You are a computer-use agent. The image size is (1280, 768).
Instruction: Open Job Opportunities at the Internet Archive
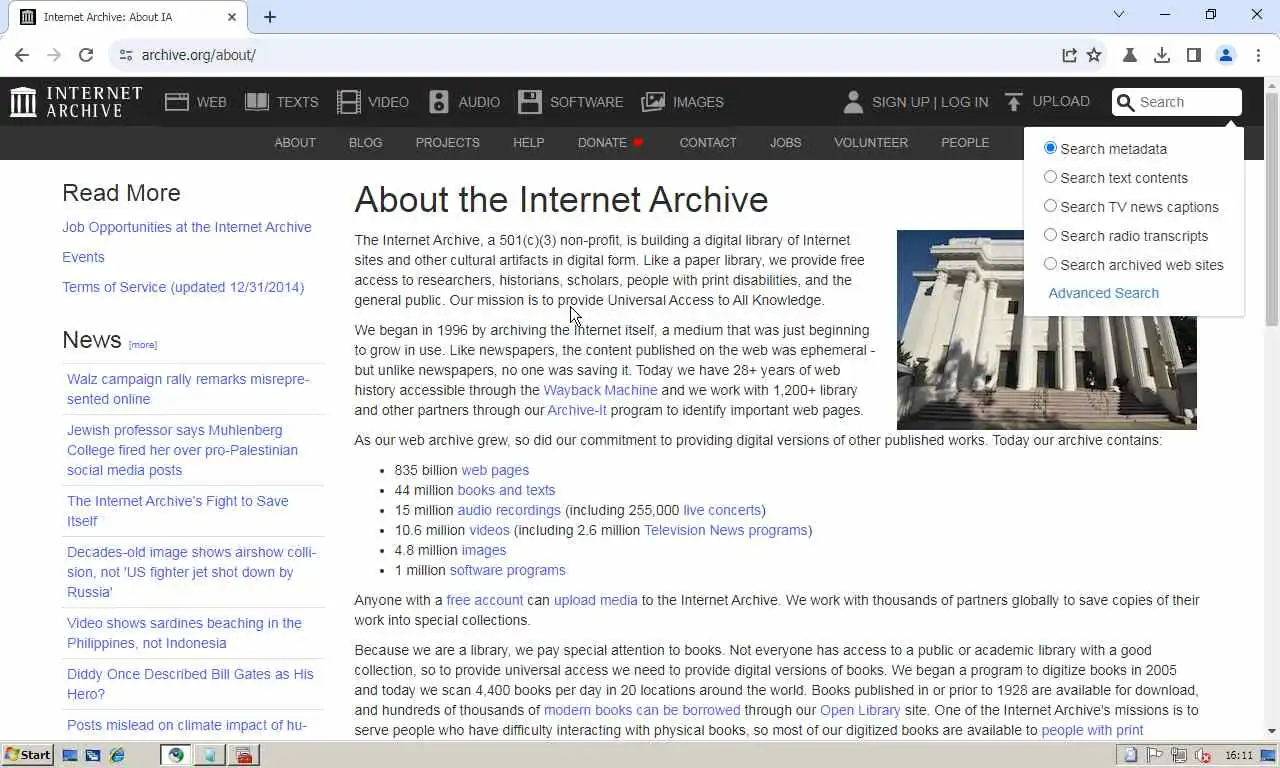click(x=187, y=227)
